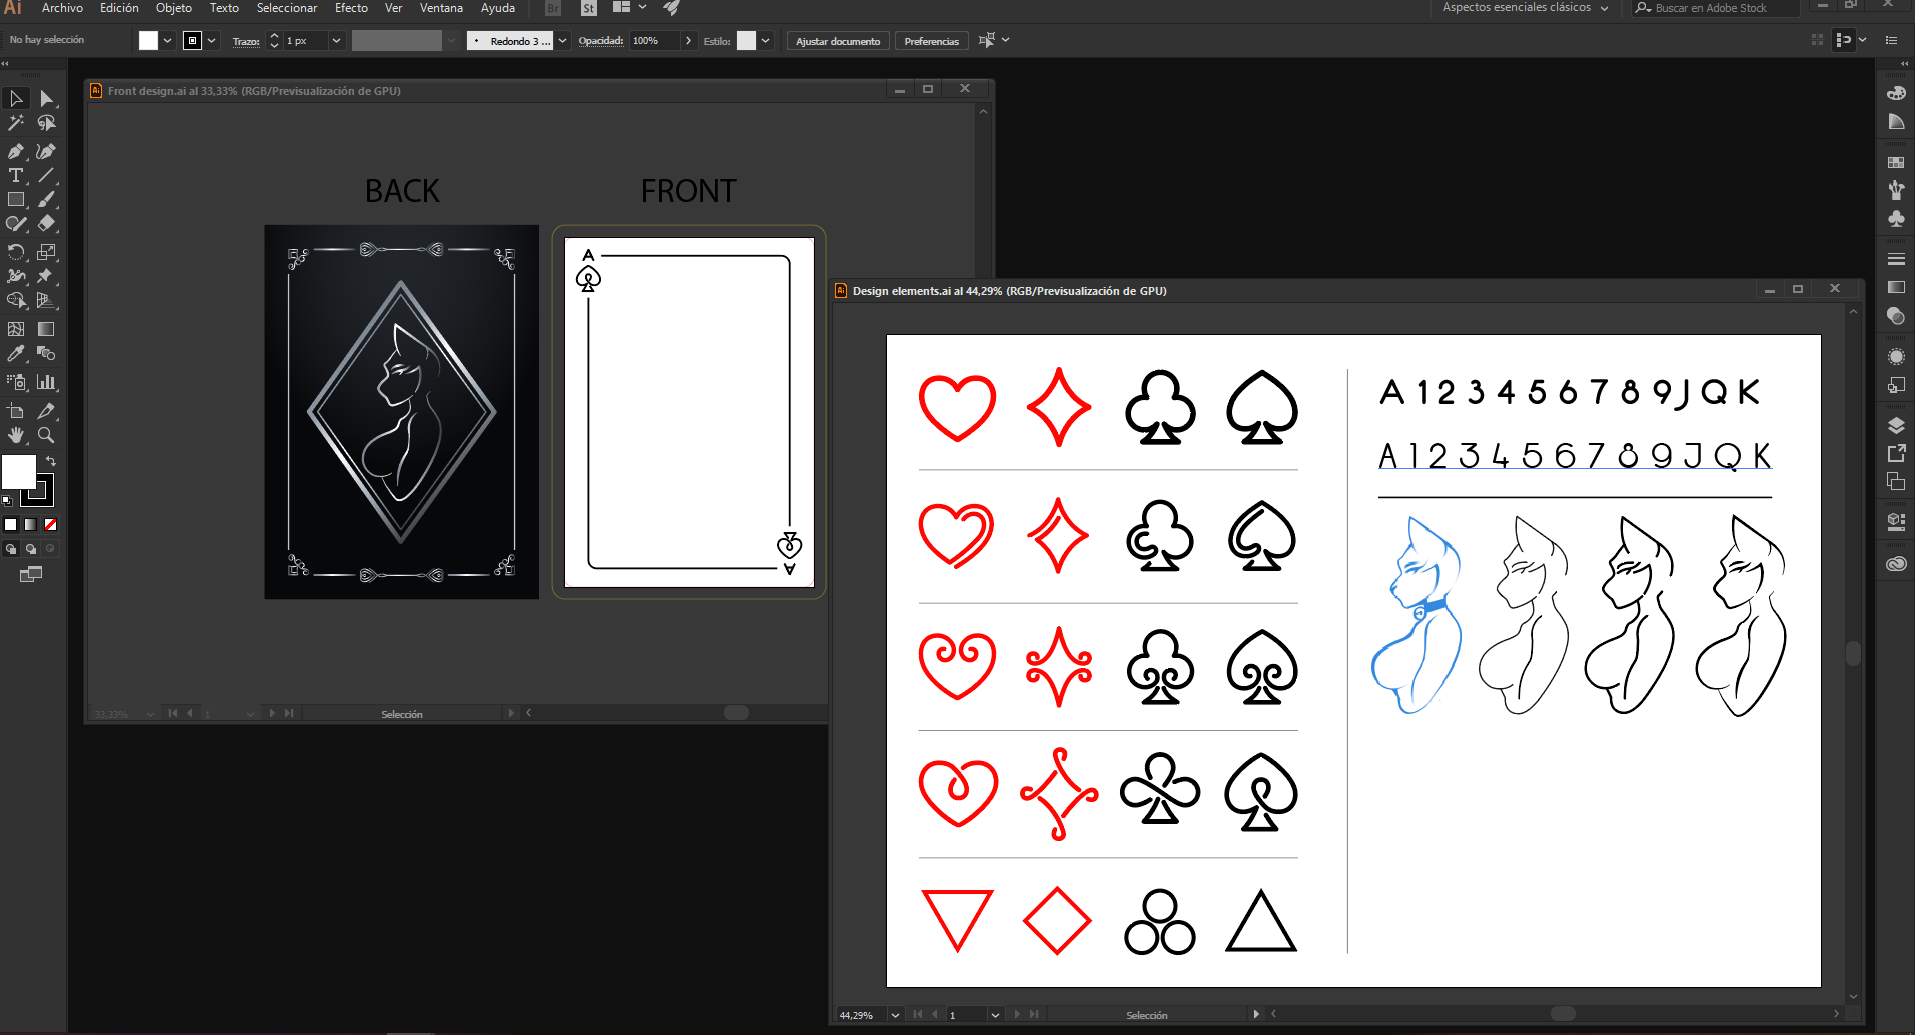Open artboard number dropdown in Design elements window
The height and width of the screenshot is (1035, 1915).
click(995, 1015)
